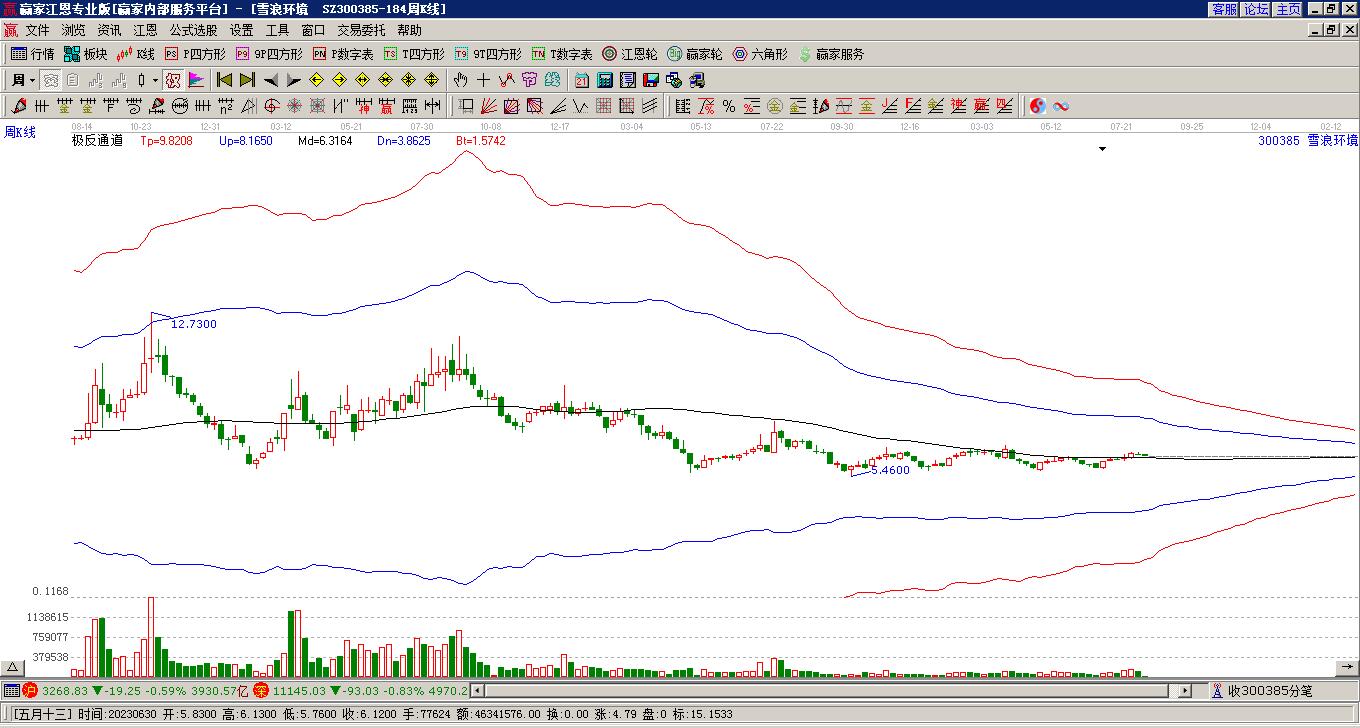1360x728 pixels.
Task: Click the red-blue yin-yang icon
Action: pos(1038,106)
